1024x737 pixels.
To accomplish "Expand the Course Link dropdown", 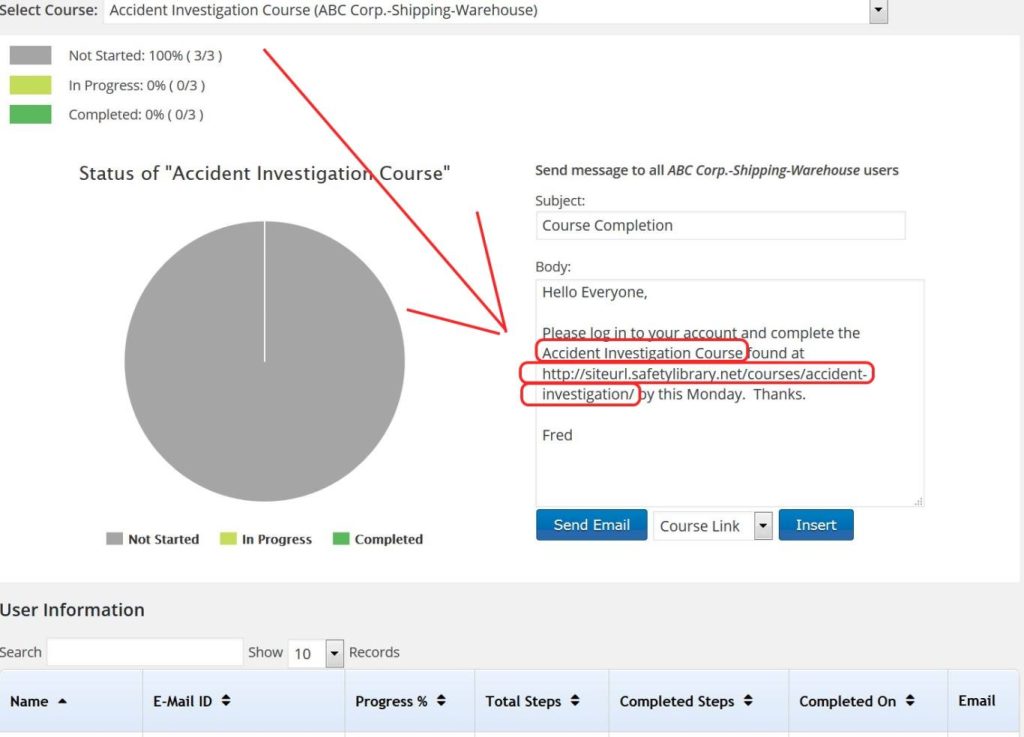I will click(762, 526).
